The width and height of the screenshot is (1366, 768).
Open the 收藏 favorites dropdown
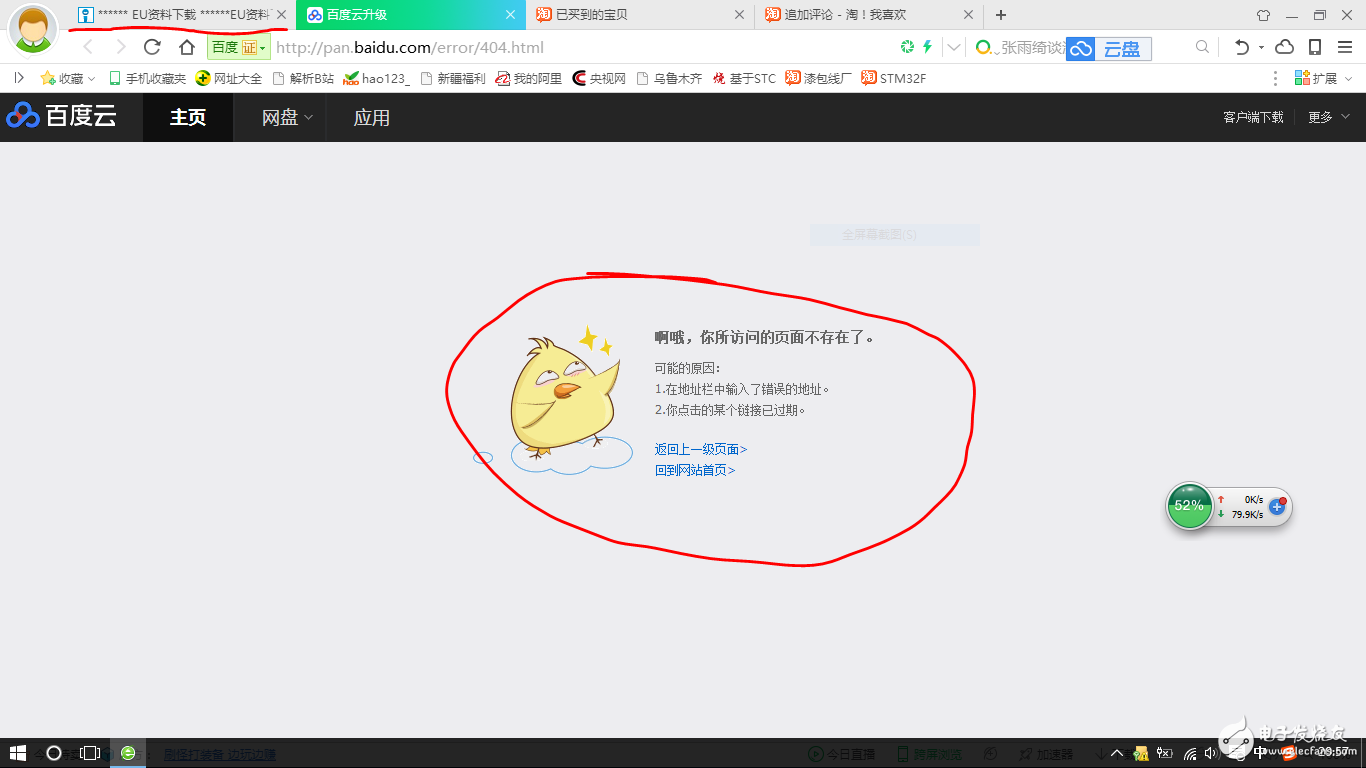tap(67, 78)
